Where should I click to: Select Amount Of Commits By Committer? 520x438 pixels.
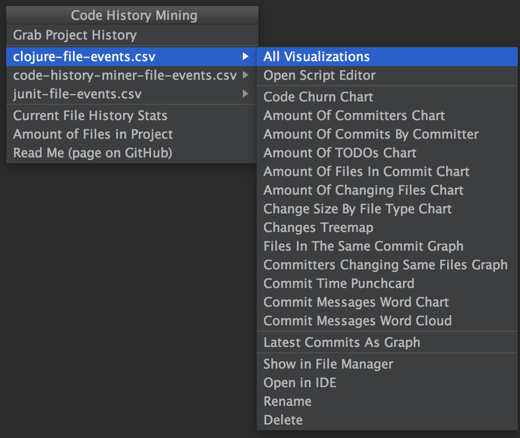pos(387,134)
